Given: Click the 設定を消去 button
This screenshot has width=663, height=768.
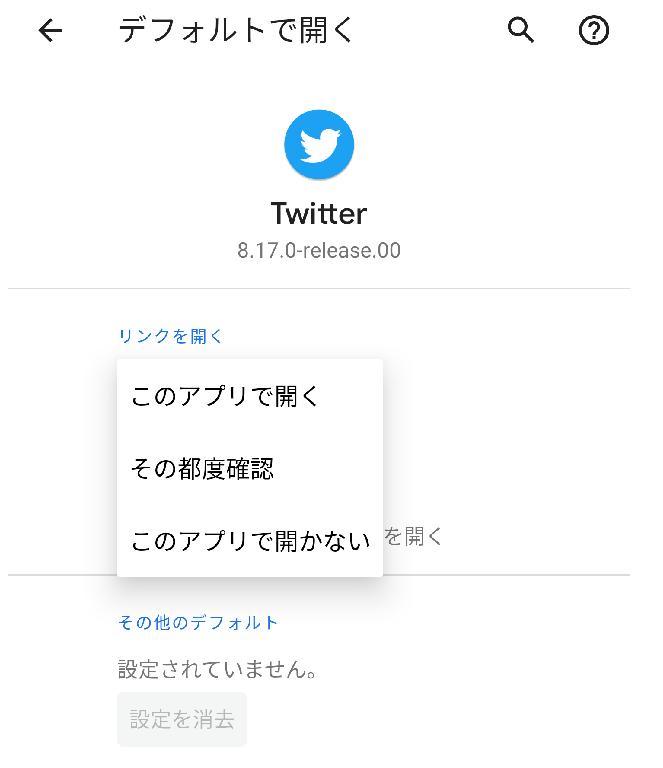Looking at the screenshot, I should 182,719.
